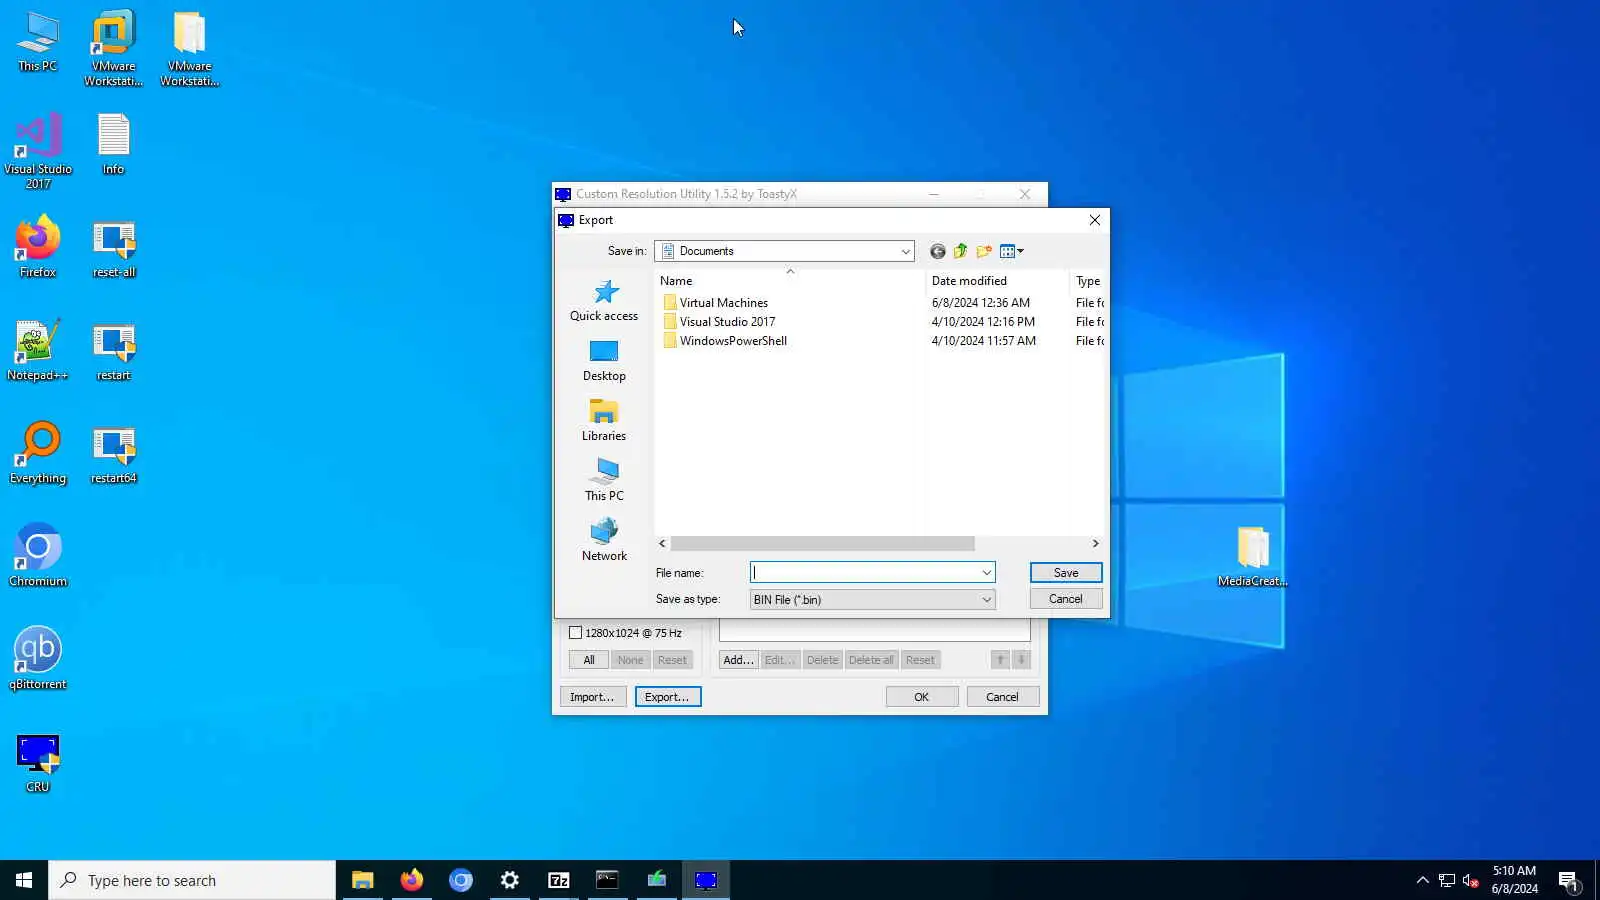Screen dimensions: 1600x900
Task: Open the notification center in taskbar
Action: tap(1568, 880)
